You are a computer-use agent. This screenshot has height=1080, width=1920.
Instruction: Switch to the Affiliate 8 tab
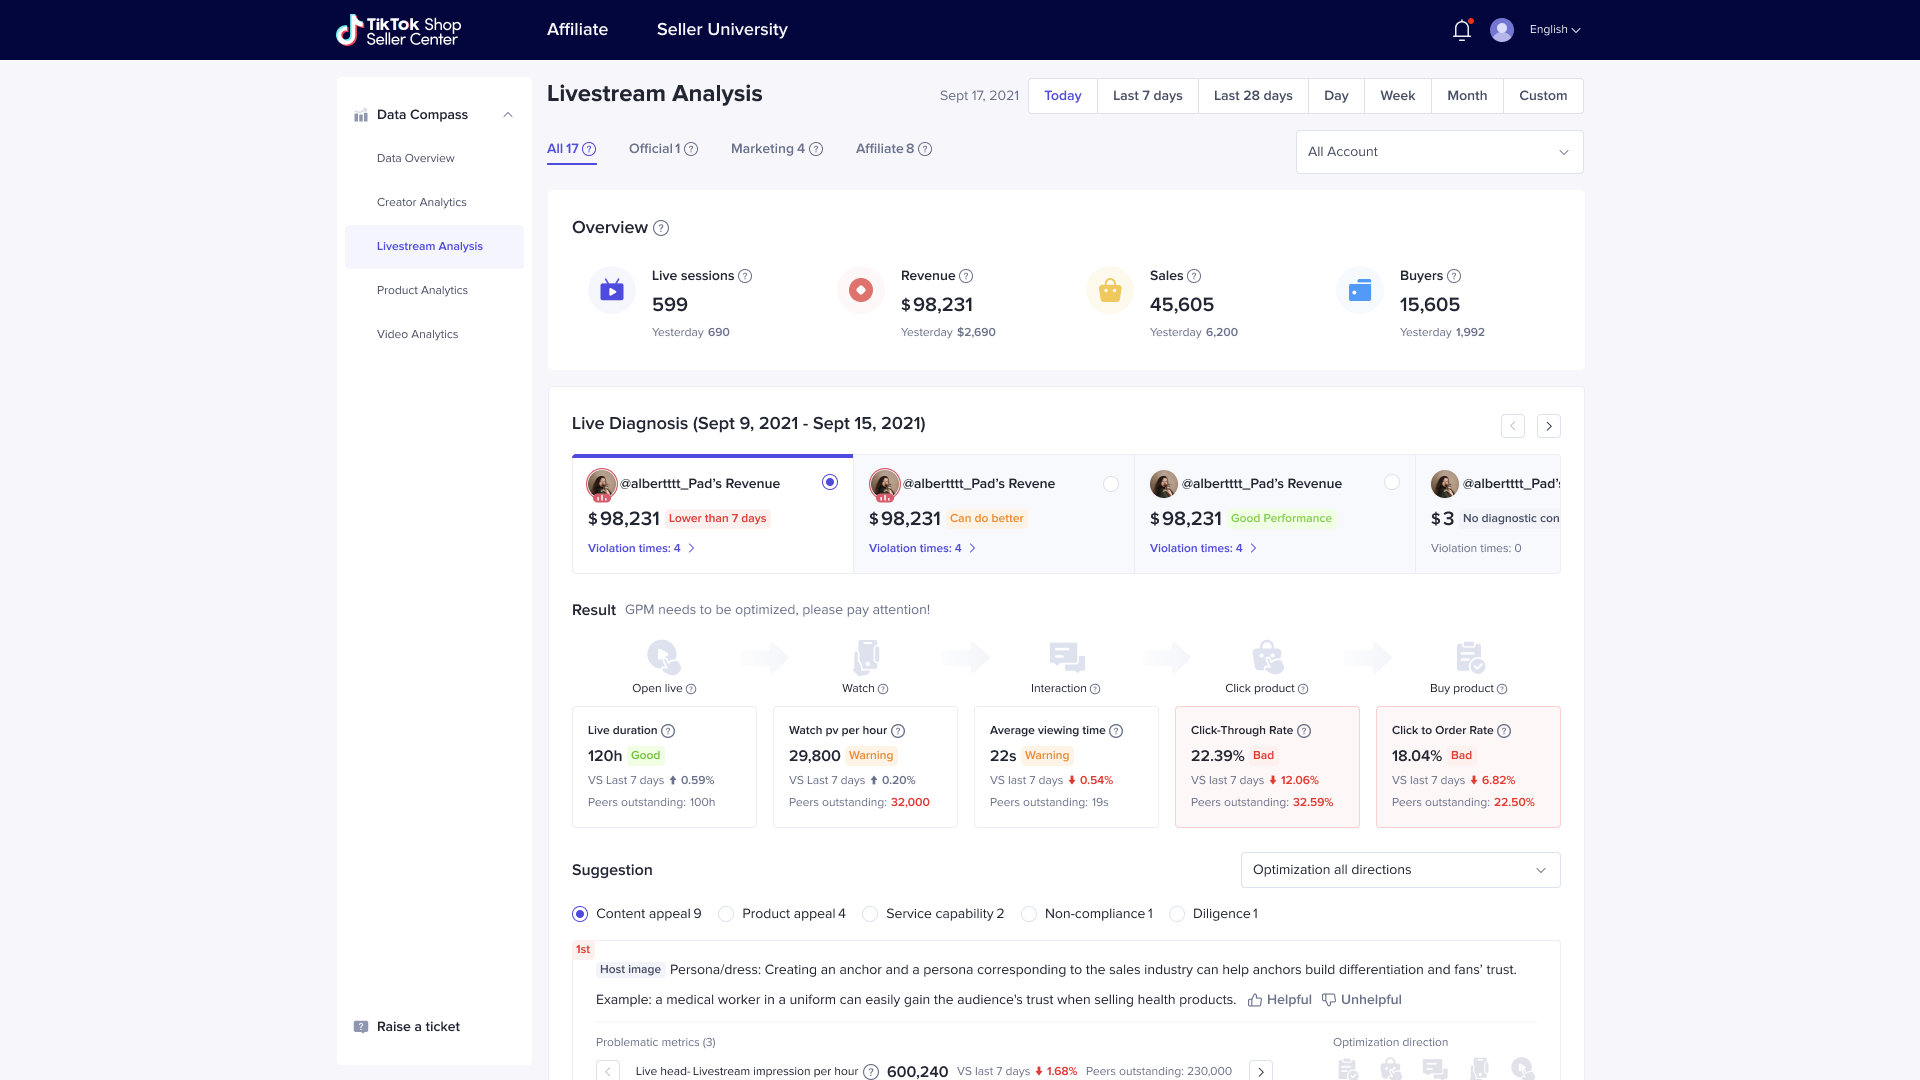pyautogui.click(x=885, y=149)
